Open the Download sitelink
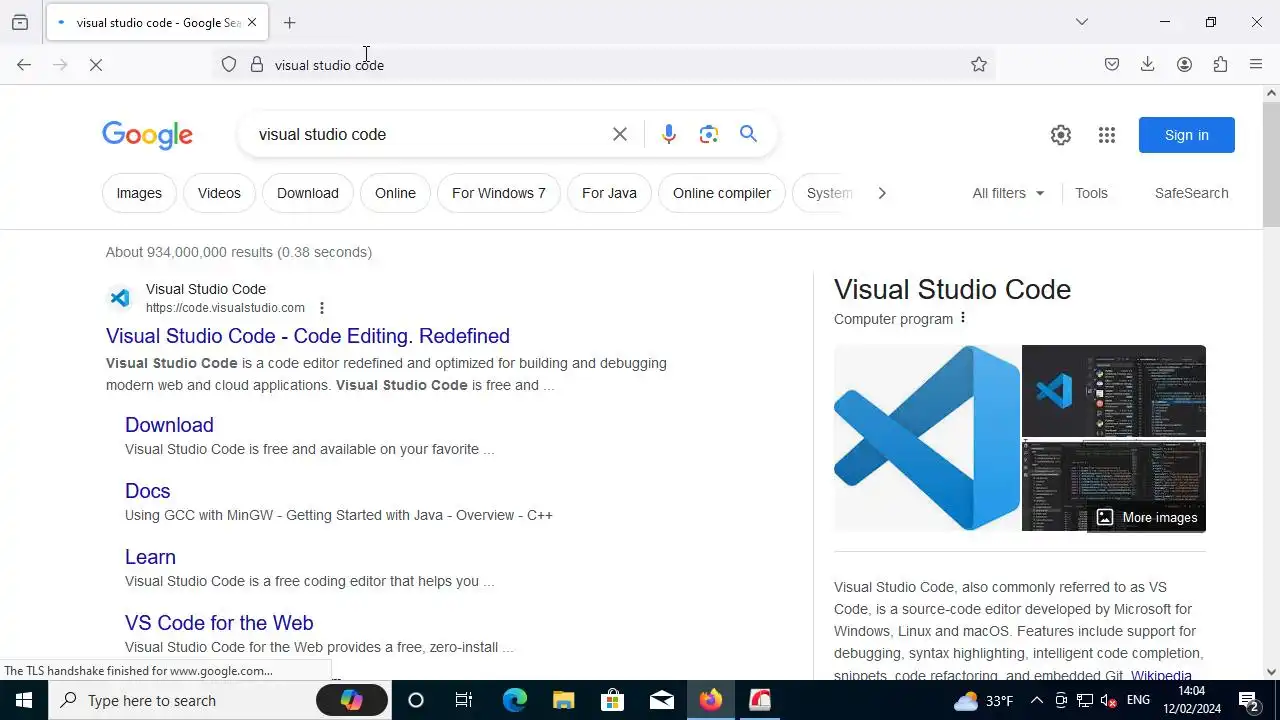 coord(169,425)
